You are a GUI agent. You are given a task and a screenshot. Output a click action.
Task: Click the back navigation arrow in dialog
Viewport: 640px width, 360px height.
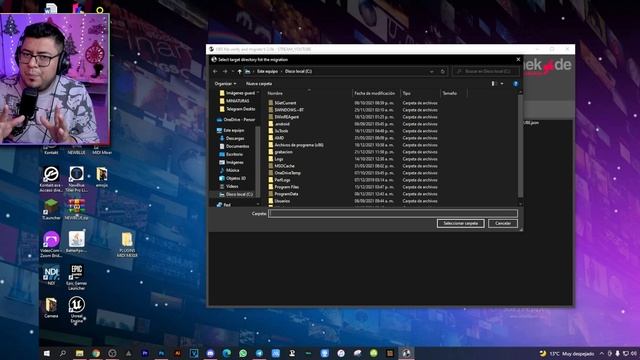tap(216, 71)
